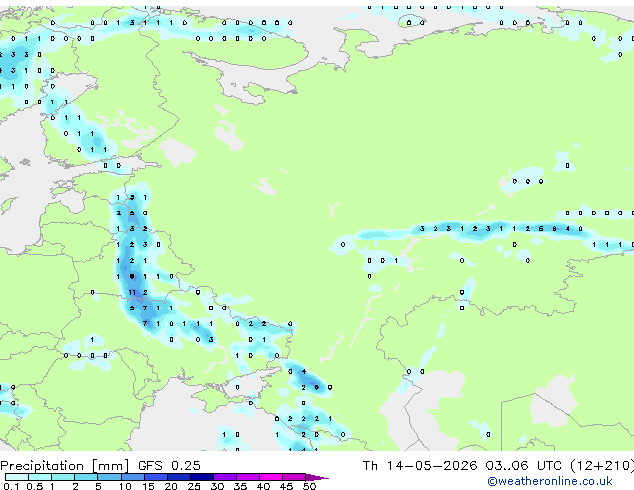634x490 pixels.
Task: Select the 1–2 mm legend color swatch
Action: pyautogui.click(x=63, y=477)
